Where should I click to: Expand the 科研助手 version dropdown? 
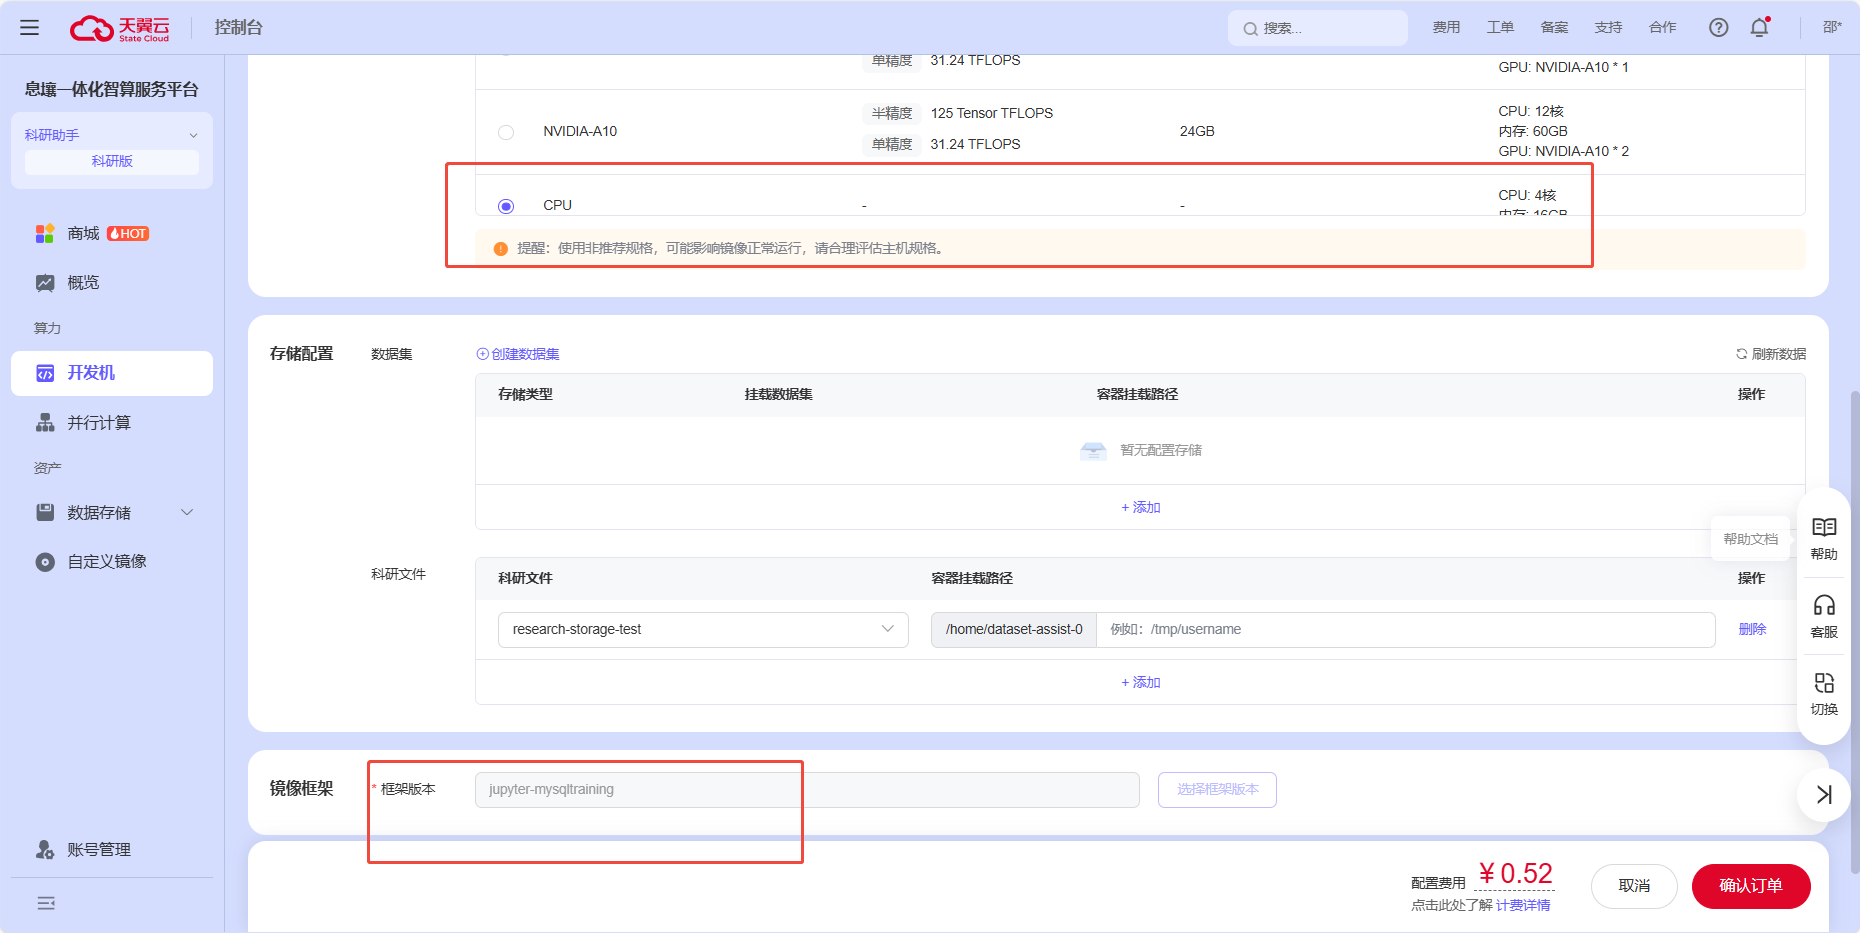pyautogui.click(x=193, y=135)
